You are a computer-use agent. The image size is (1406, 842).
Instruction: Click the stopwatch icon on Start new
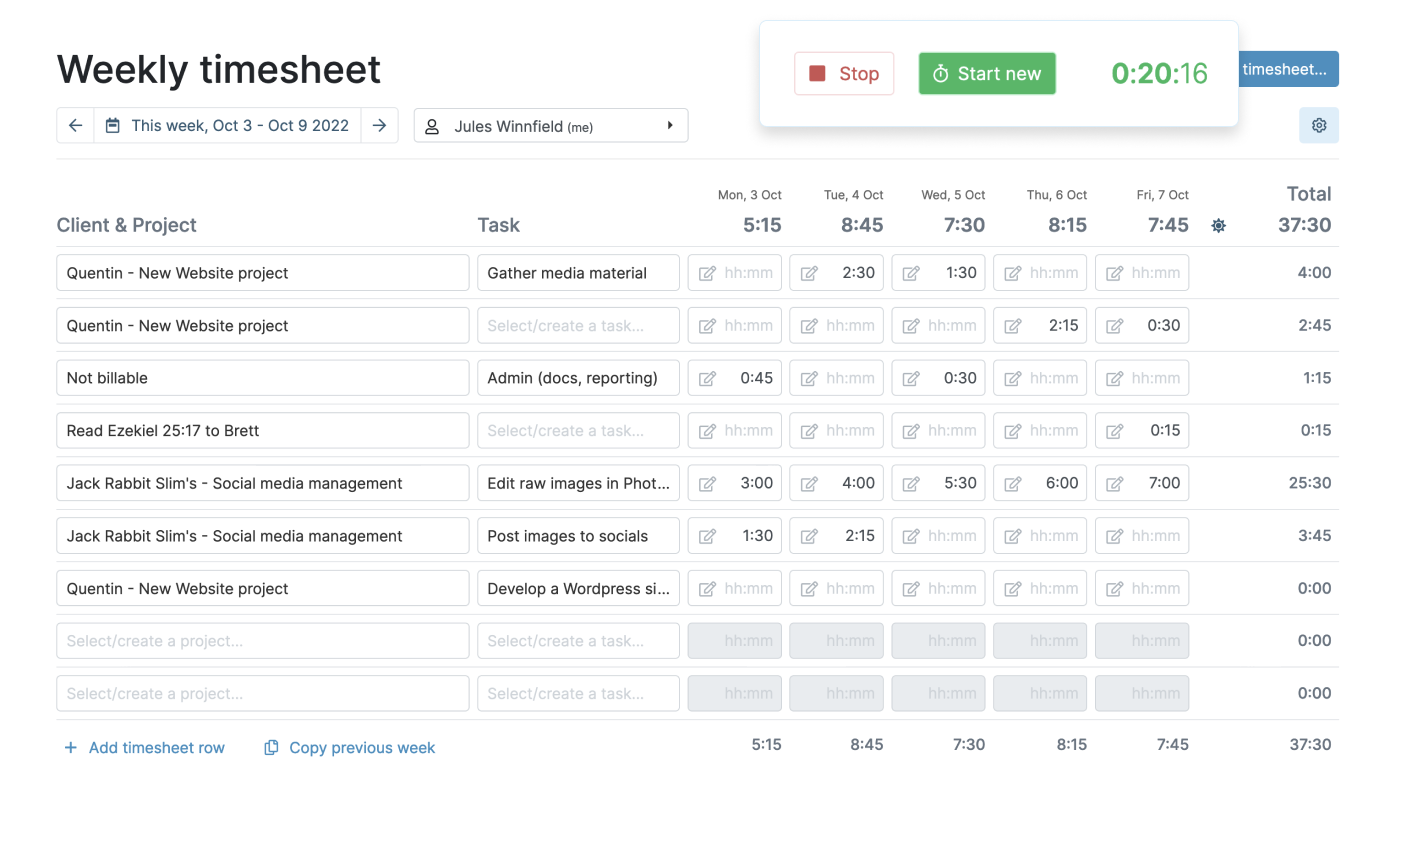[941, 73]
